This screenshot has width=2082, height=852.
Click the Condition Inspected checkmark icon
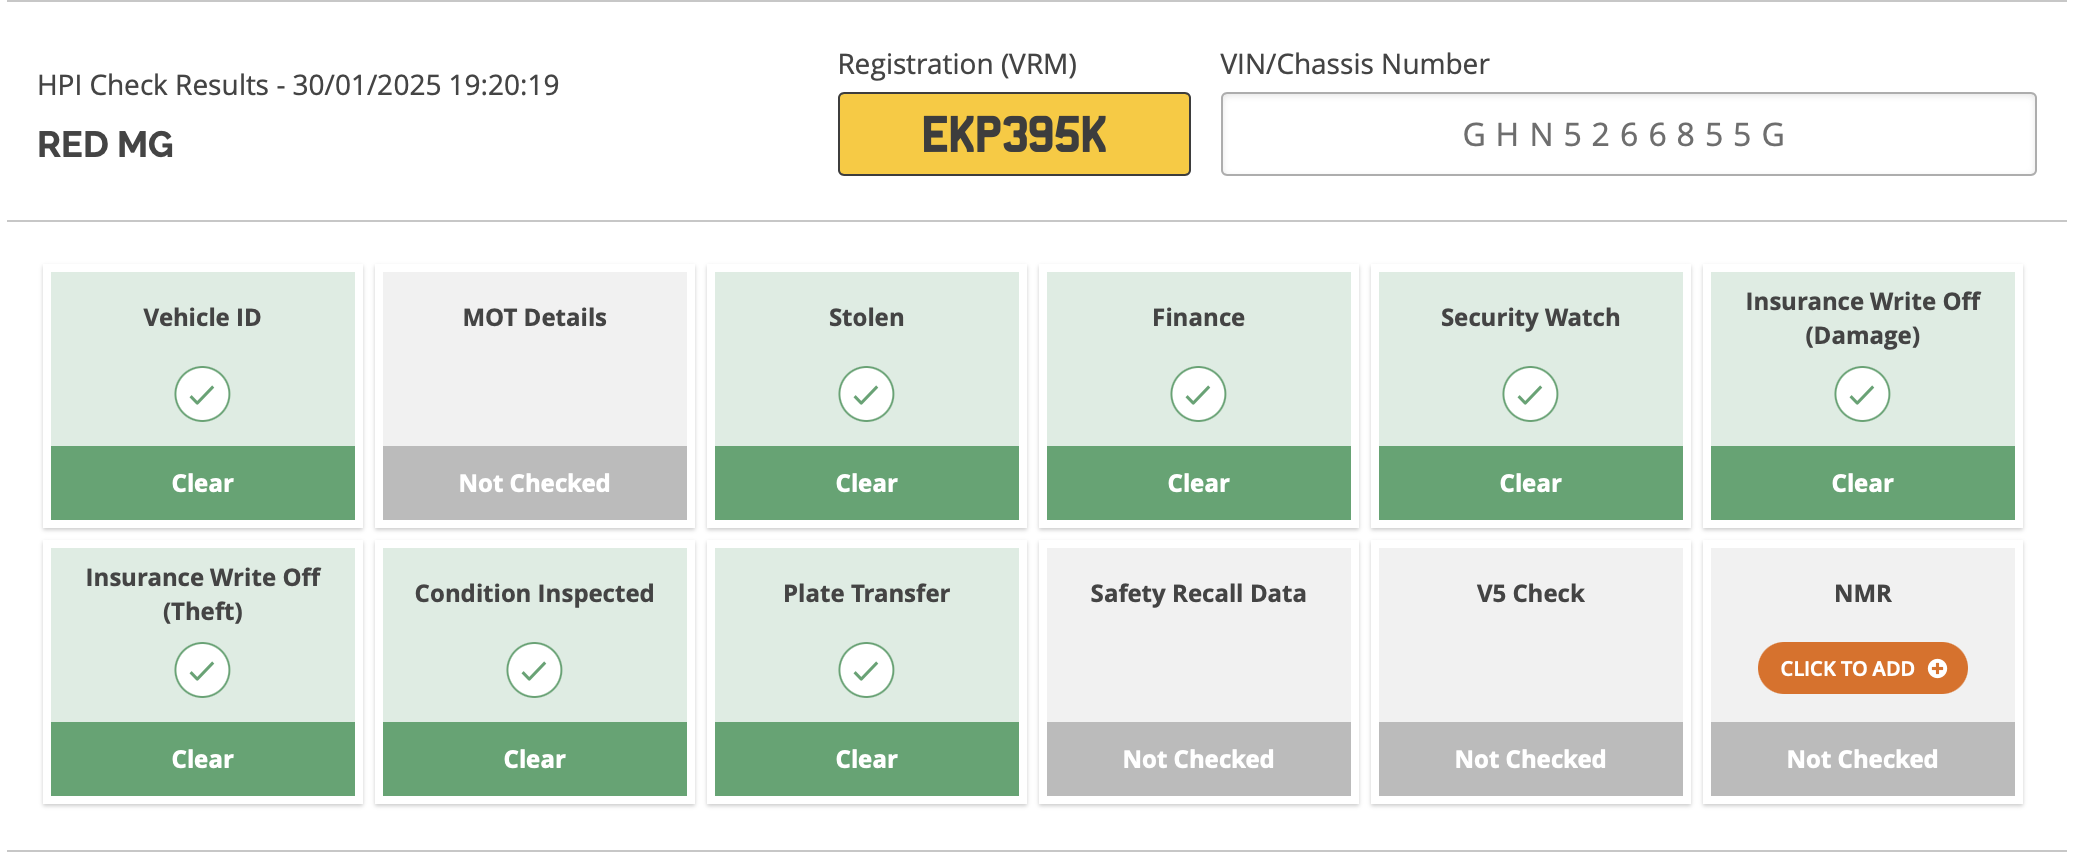[534, 670]
